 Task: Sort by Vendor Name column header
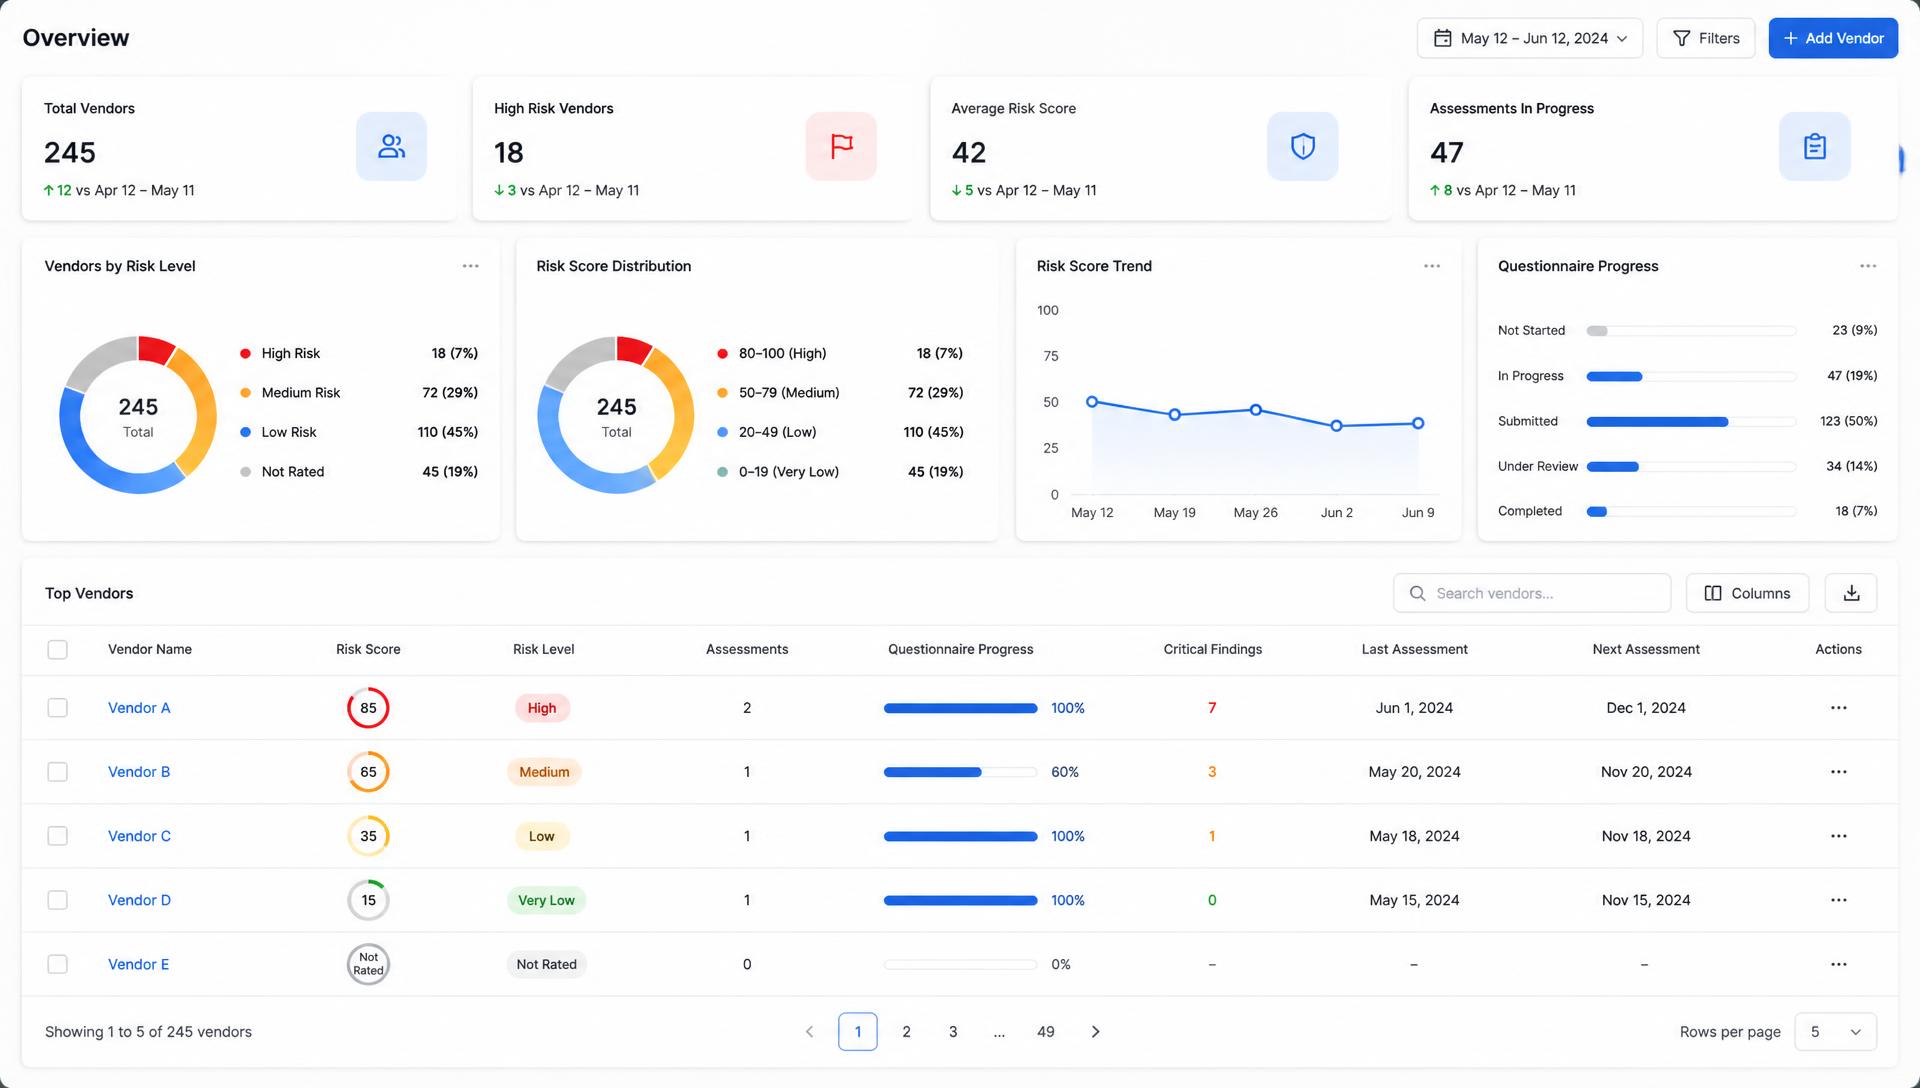coord(150,649)
